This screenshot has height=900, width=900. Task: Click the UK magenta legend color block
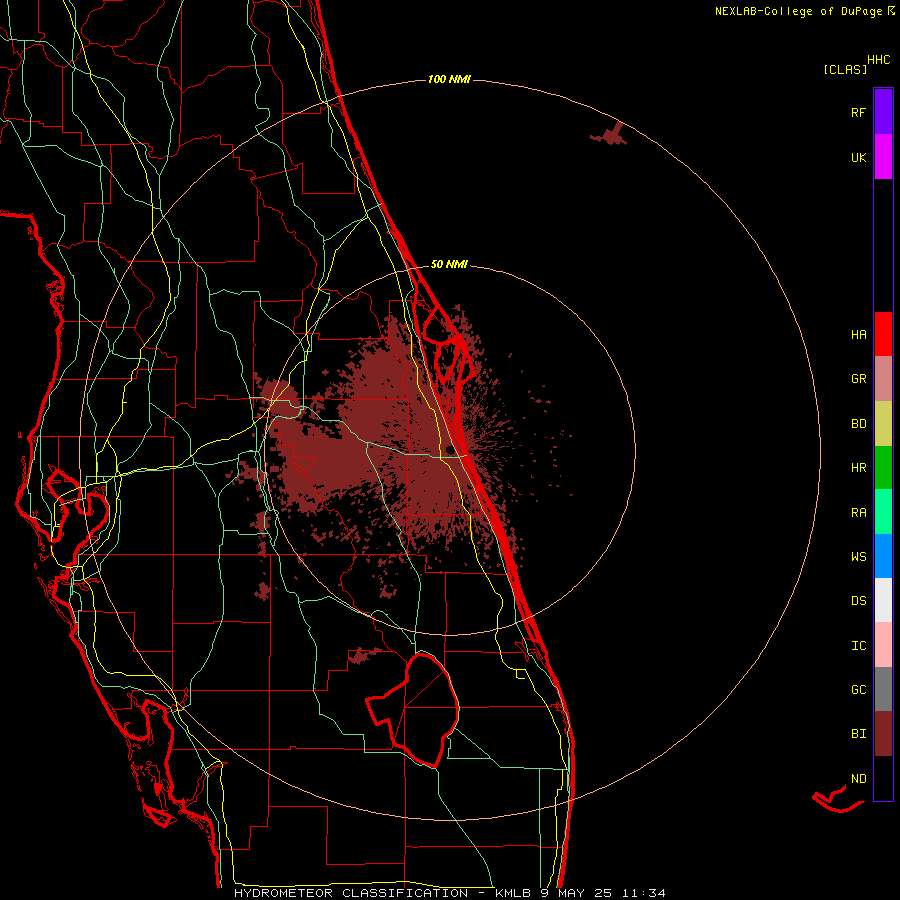883,157
